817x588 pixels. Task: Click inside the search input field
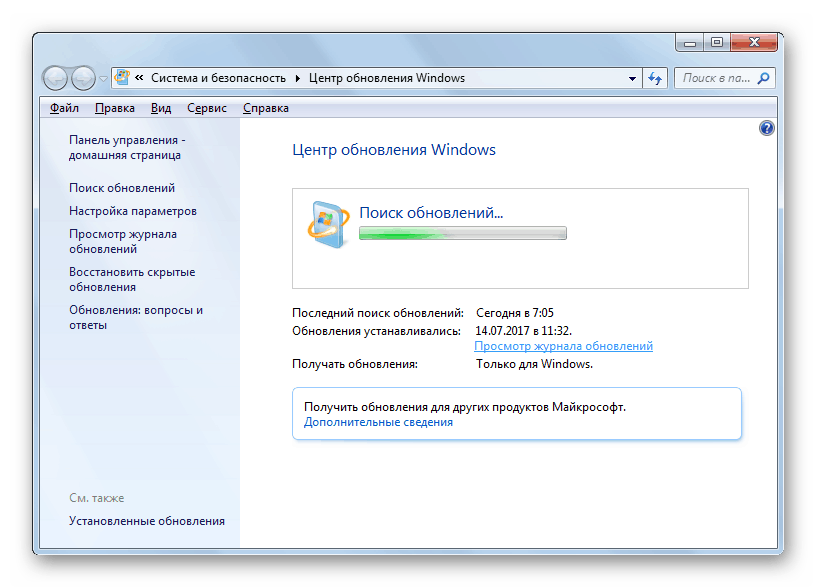tap(715, 77)
